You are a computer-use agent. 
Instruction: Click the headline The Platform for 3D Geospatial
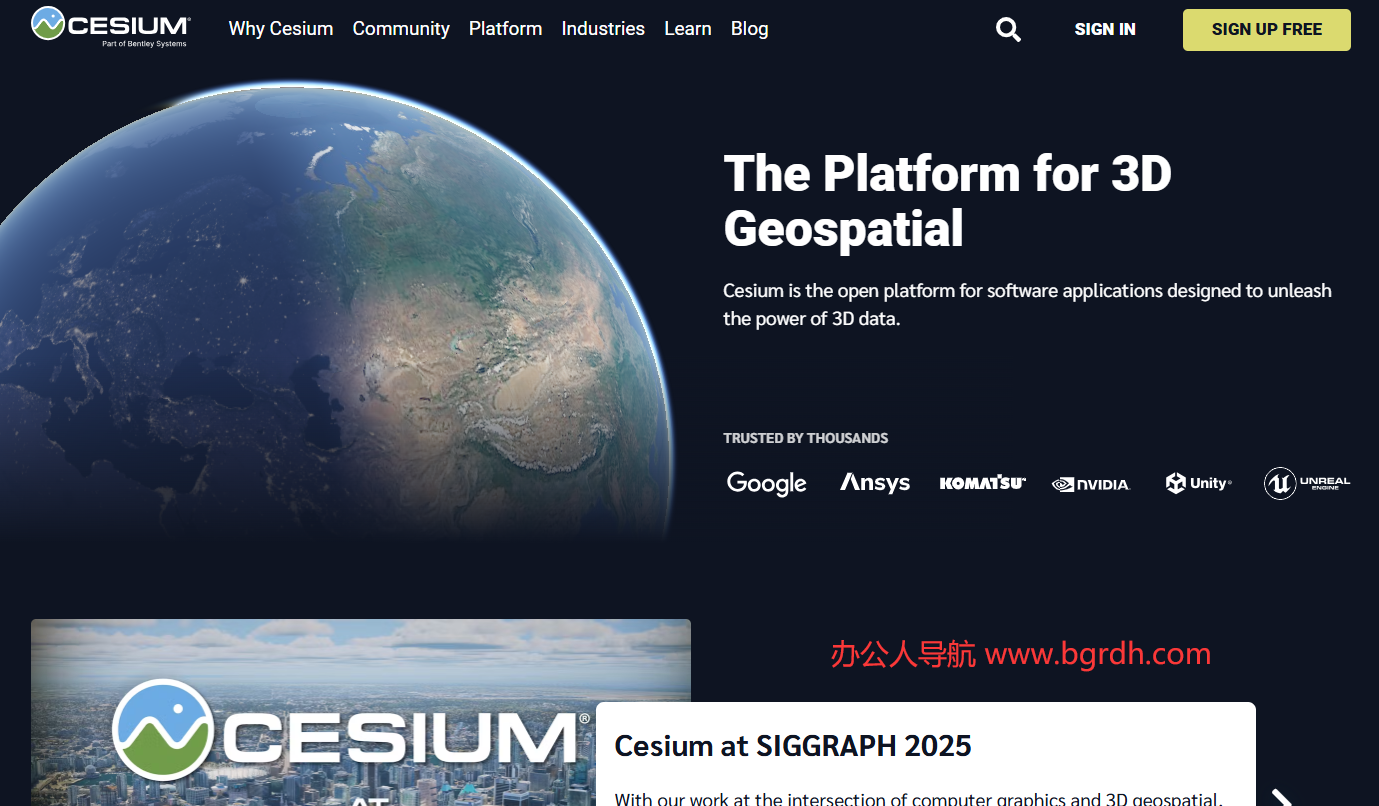tap(947, 201)
